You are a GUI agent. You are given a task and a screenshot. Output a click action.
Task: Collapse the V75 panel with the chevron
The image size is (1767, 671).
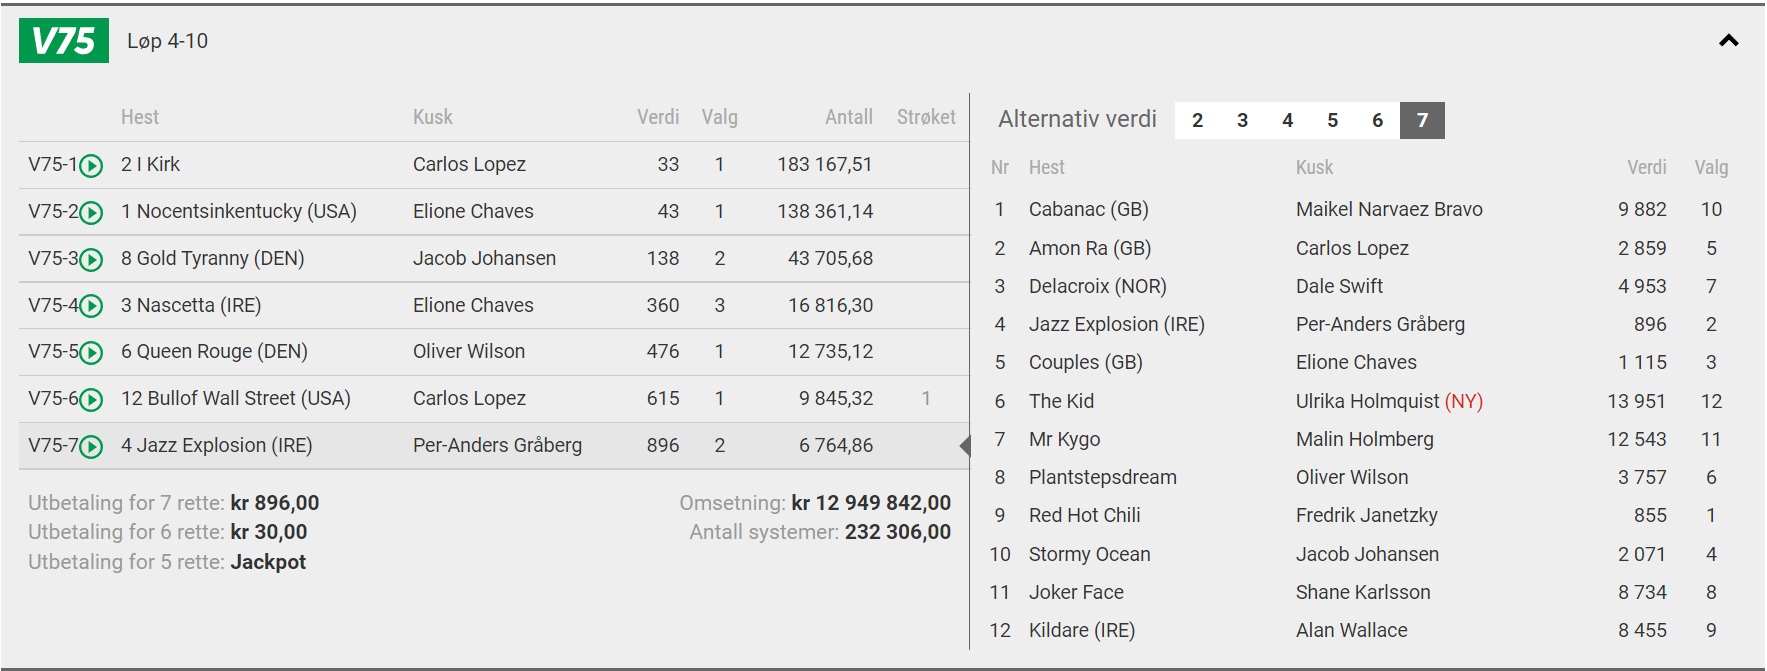pos(1728,41)
